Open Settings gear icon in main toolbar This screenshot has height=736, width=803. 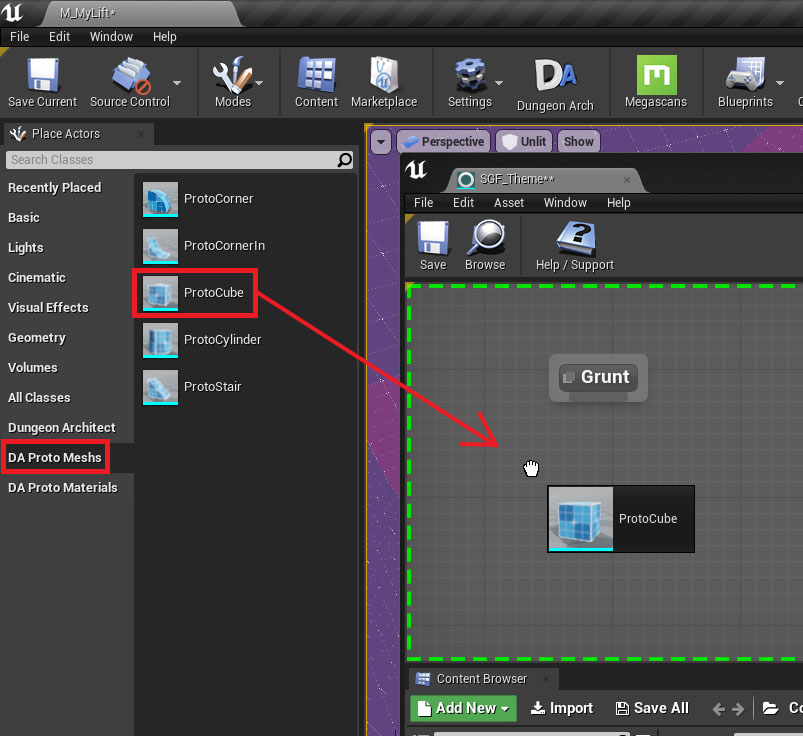coord(470,75)
